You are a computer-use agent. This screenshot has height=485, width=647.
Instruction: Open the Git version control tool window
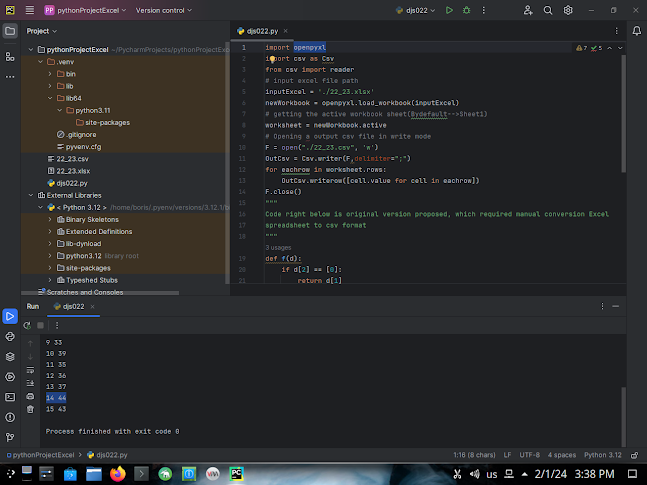click(x=10, y=437)
